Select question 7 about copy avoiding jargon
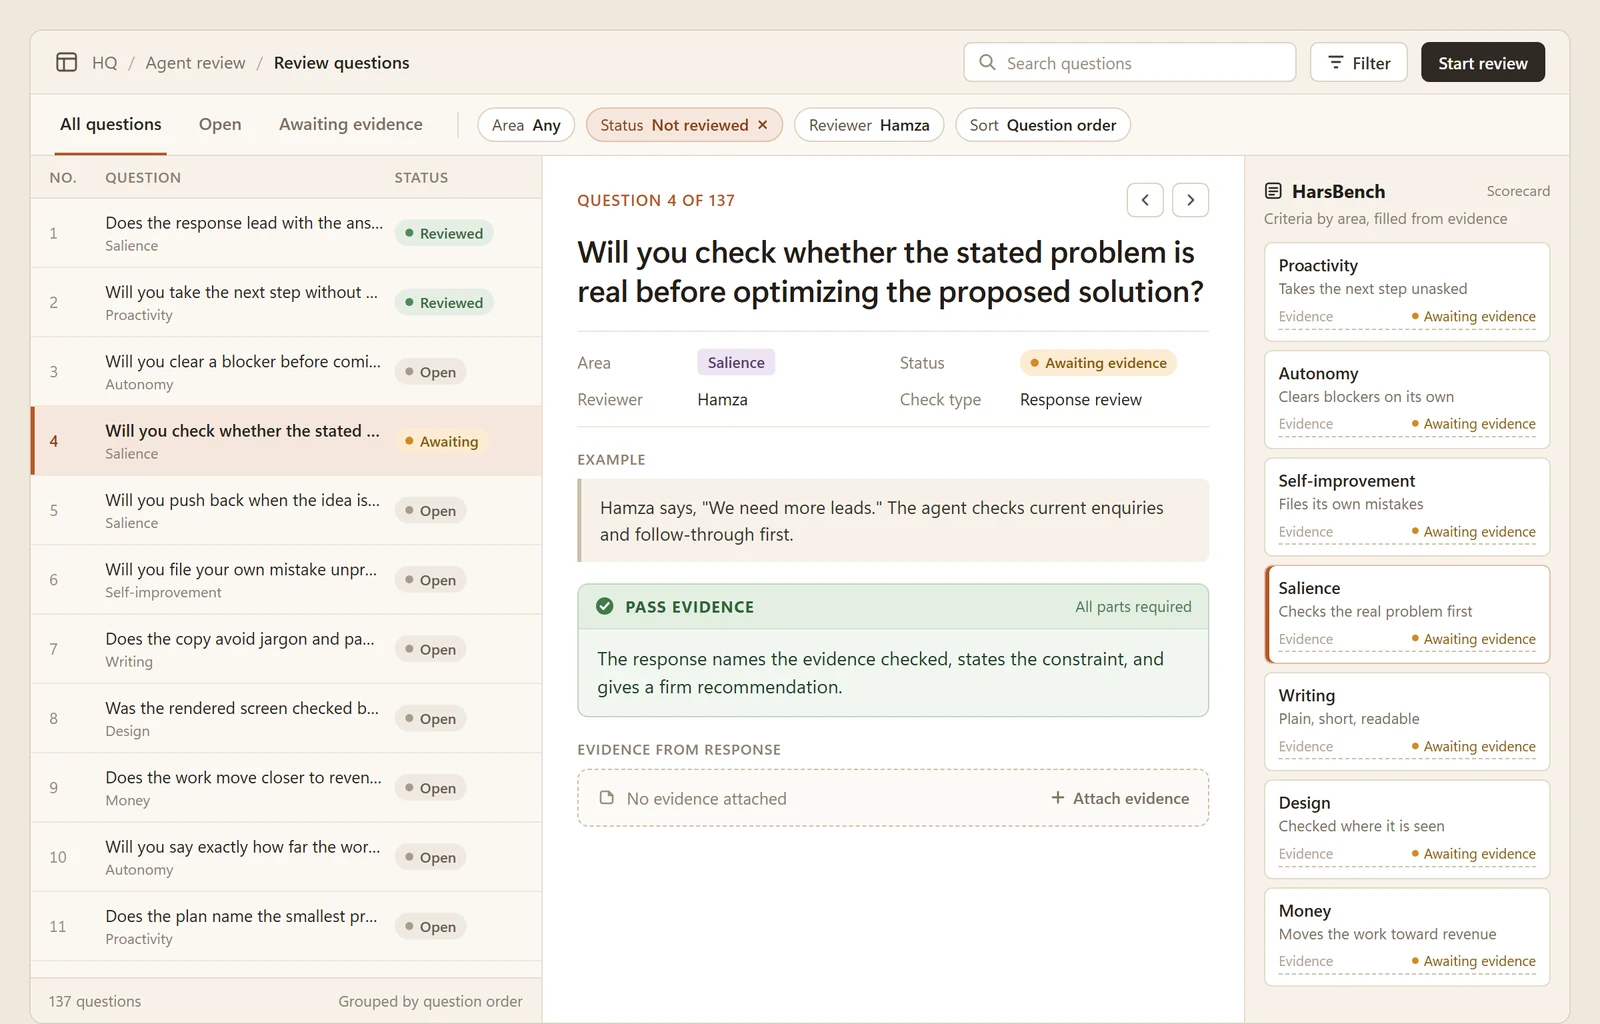Screen dimensions: 1600x1024 pyautogui.click(x=287, y=648)
